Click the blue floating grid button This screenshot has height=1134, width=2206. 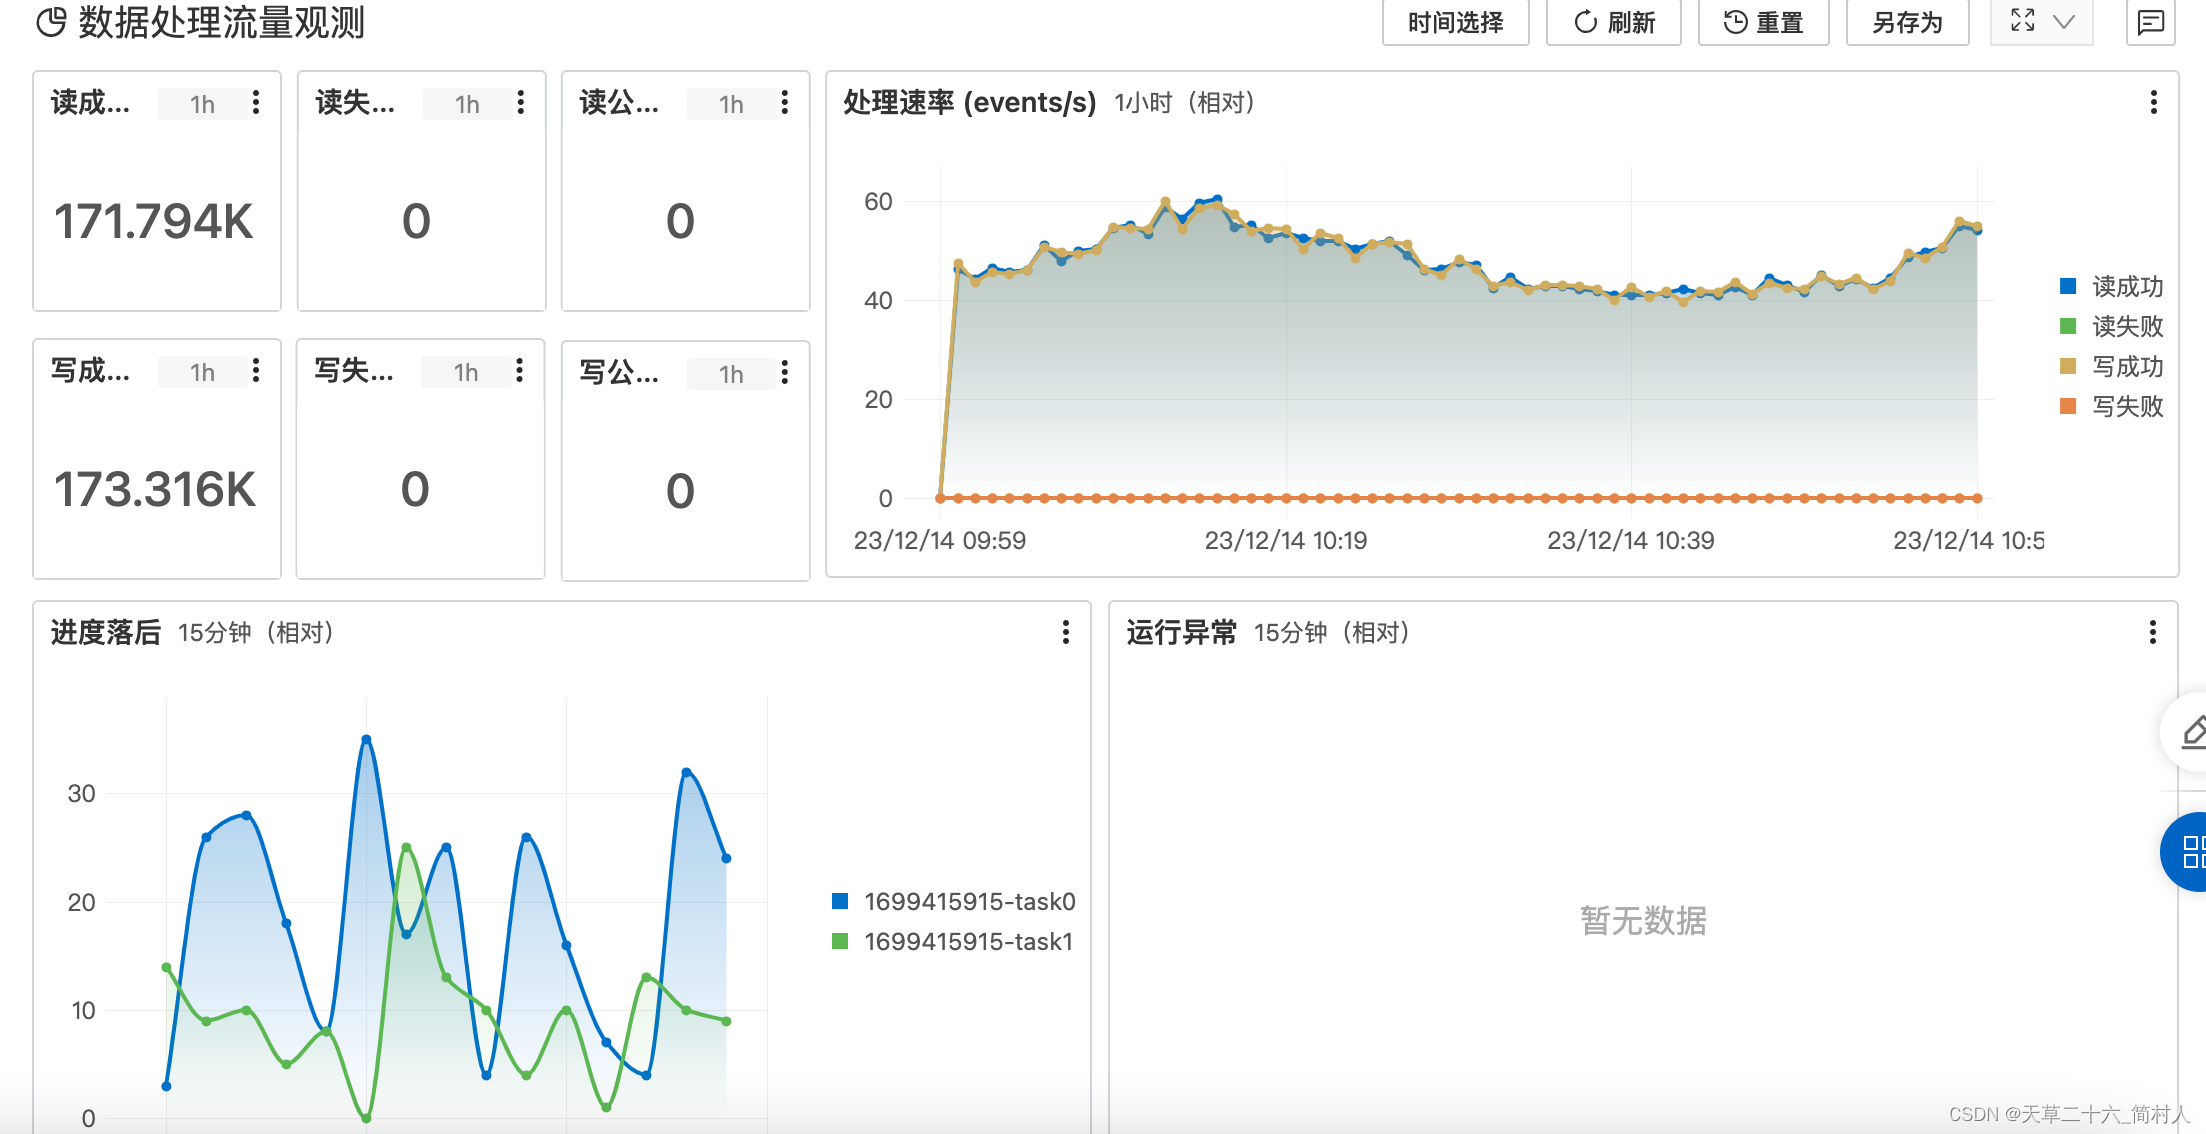pyautogui.click(x=2188, y=852)
